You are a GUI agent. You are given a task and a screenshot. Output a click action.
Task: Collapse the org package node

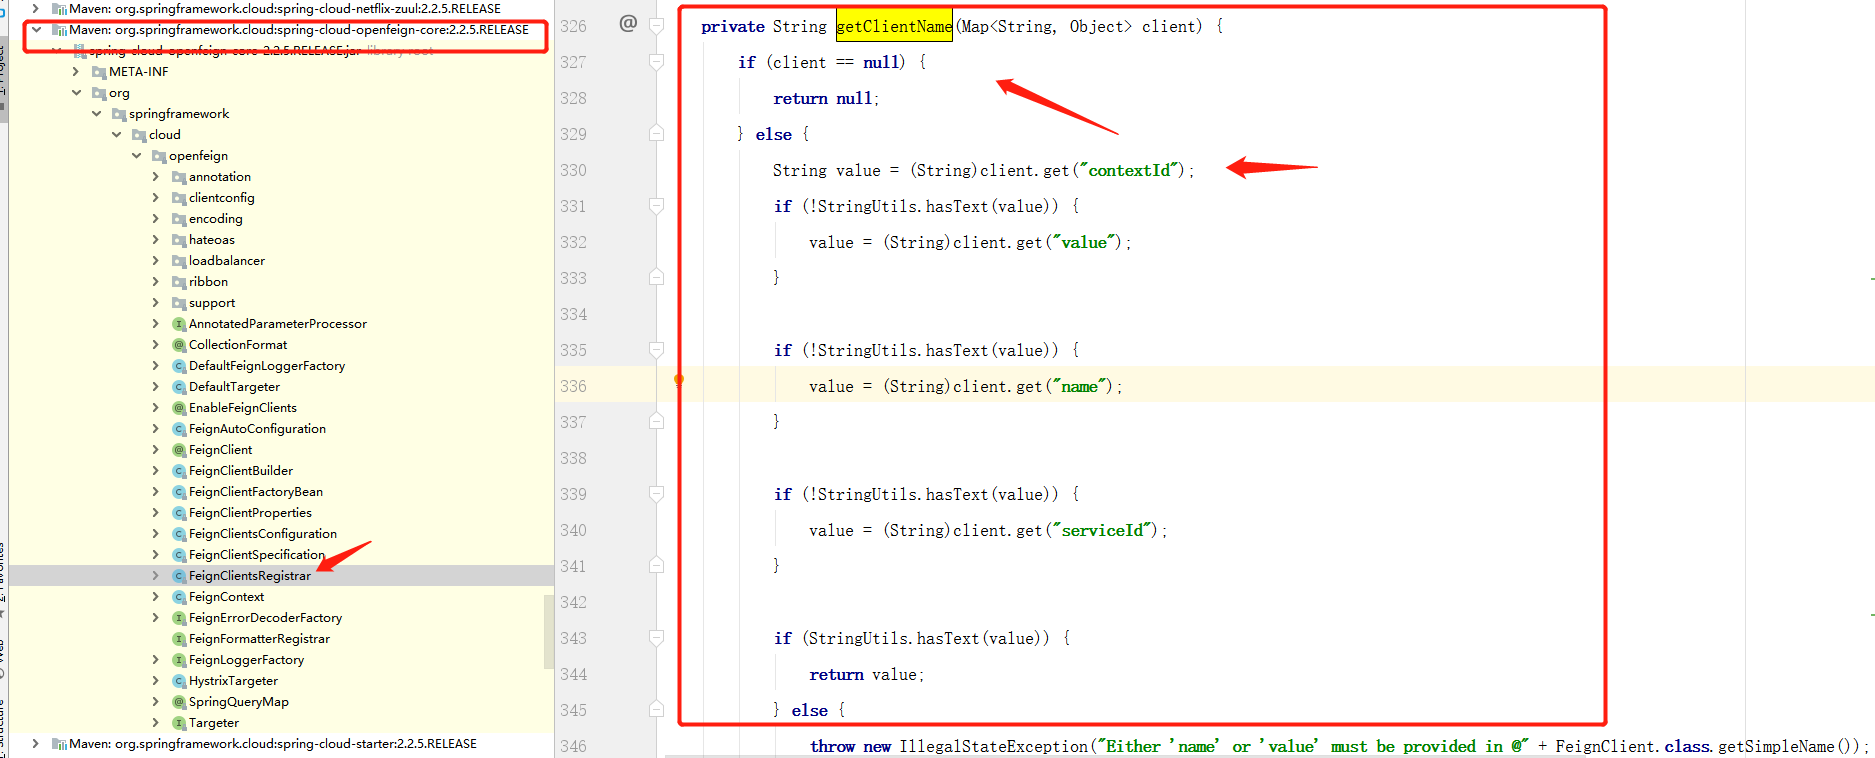pyautogui.click(x=76, y=93)
